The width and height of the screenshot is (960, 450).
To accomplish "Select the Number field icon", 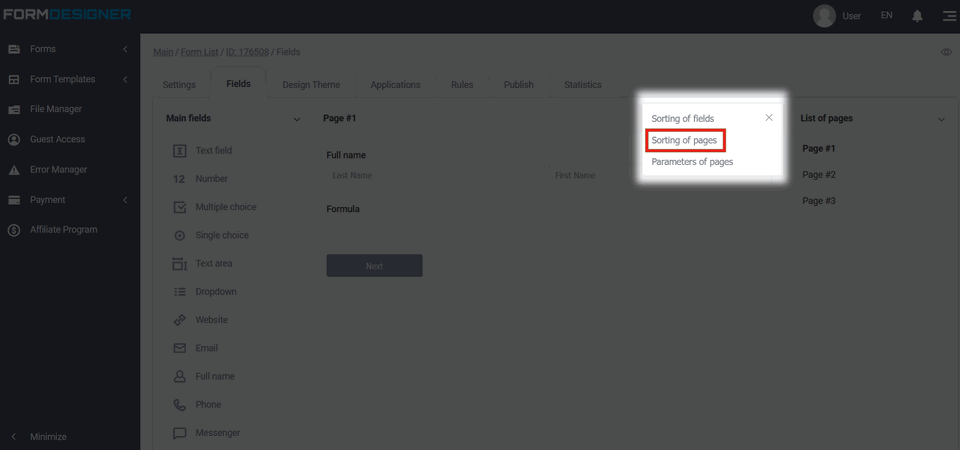I will coord(179,179).
